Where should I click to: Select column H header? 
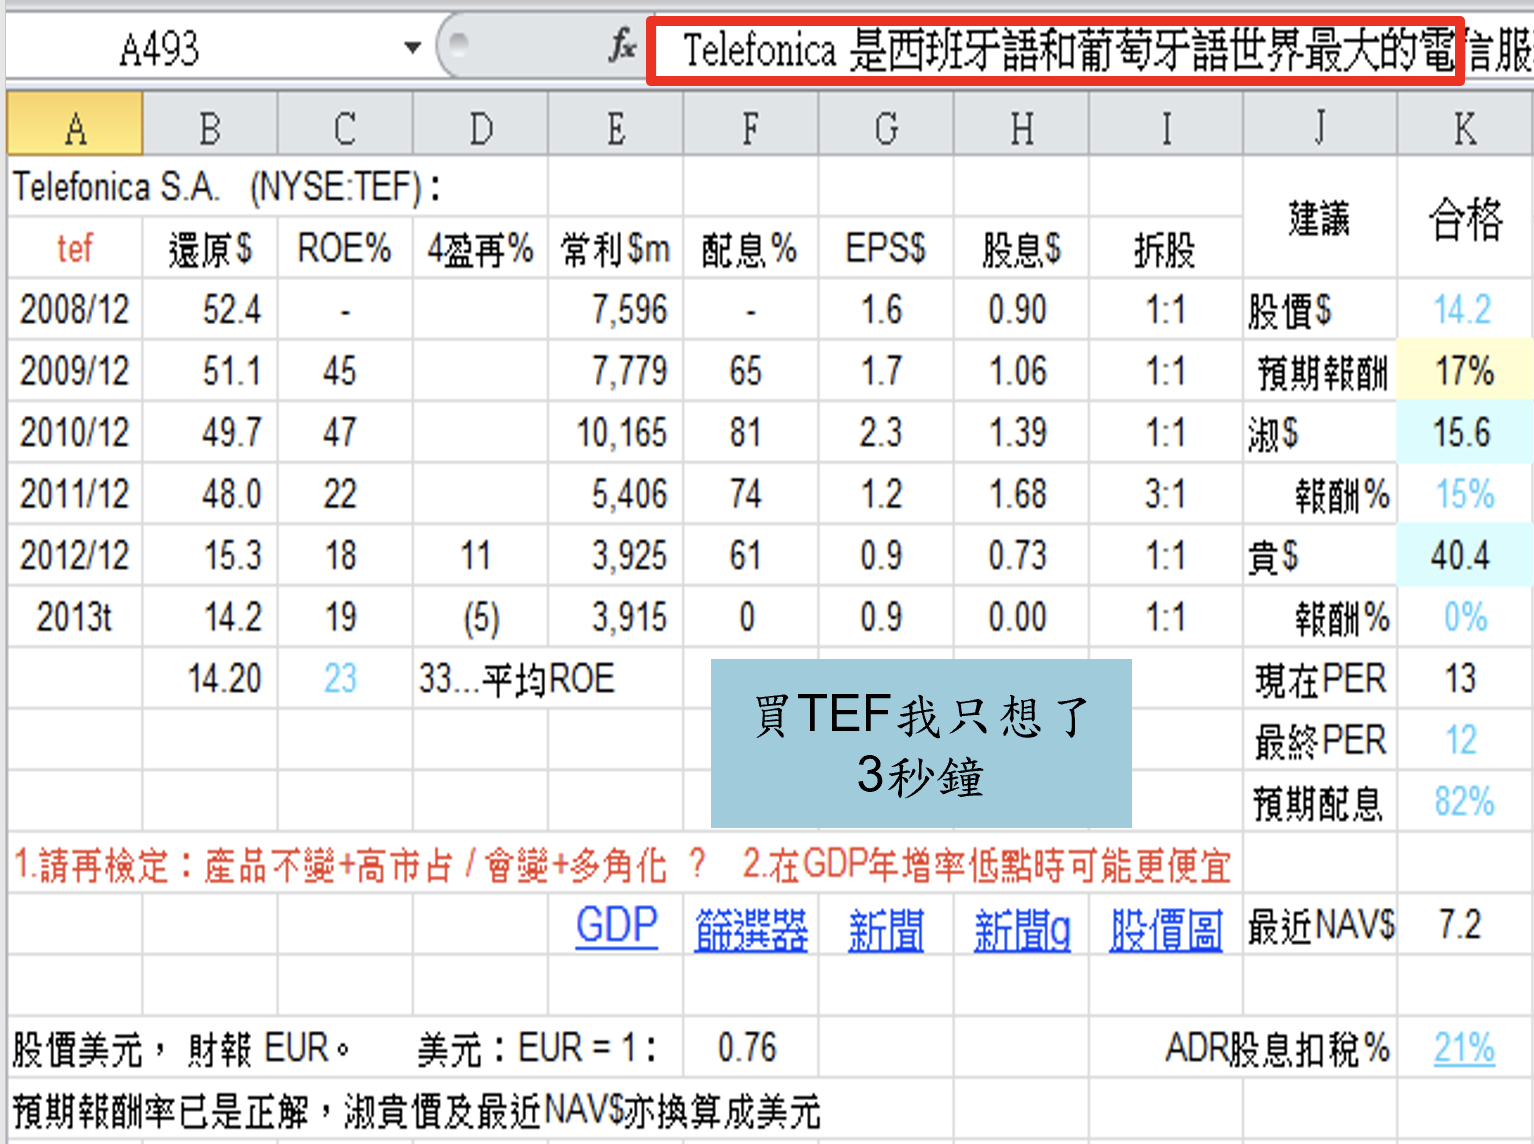tap(1021, 124)
